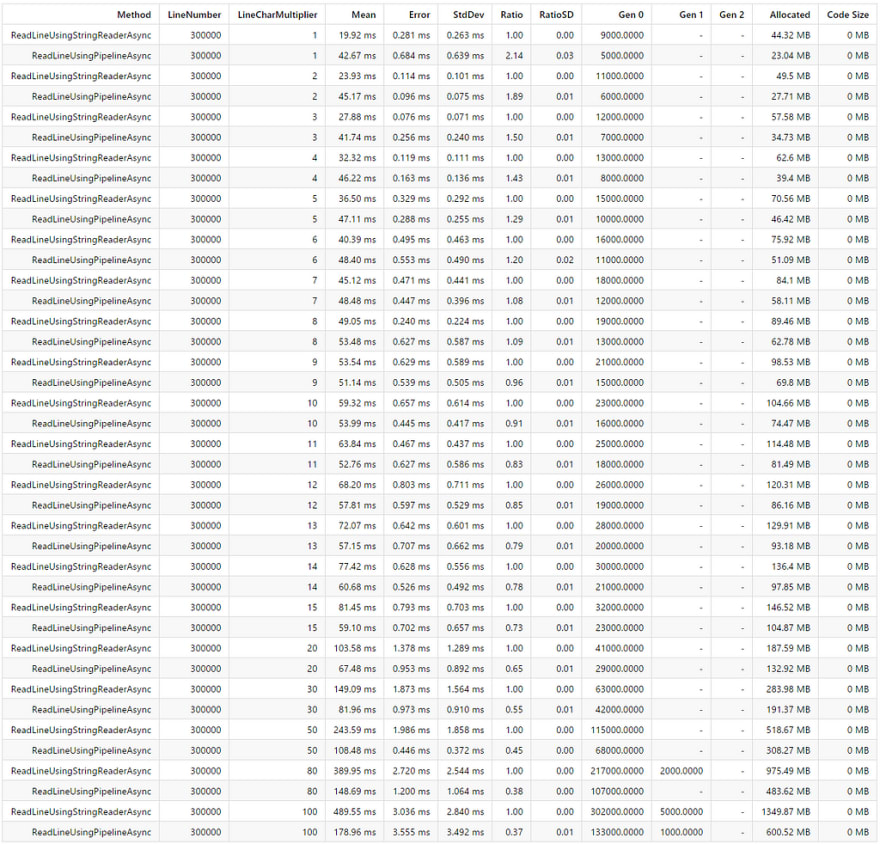
Task: Select the mean value 103.58 ms
Action: [x=355, y=648]
